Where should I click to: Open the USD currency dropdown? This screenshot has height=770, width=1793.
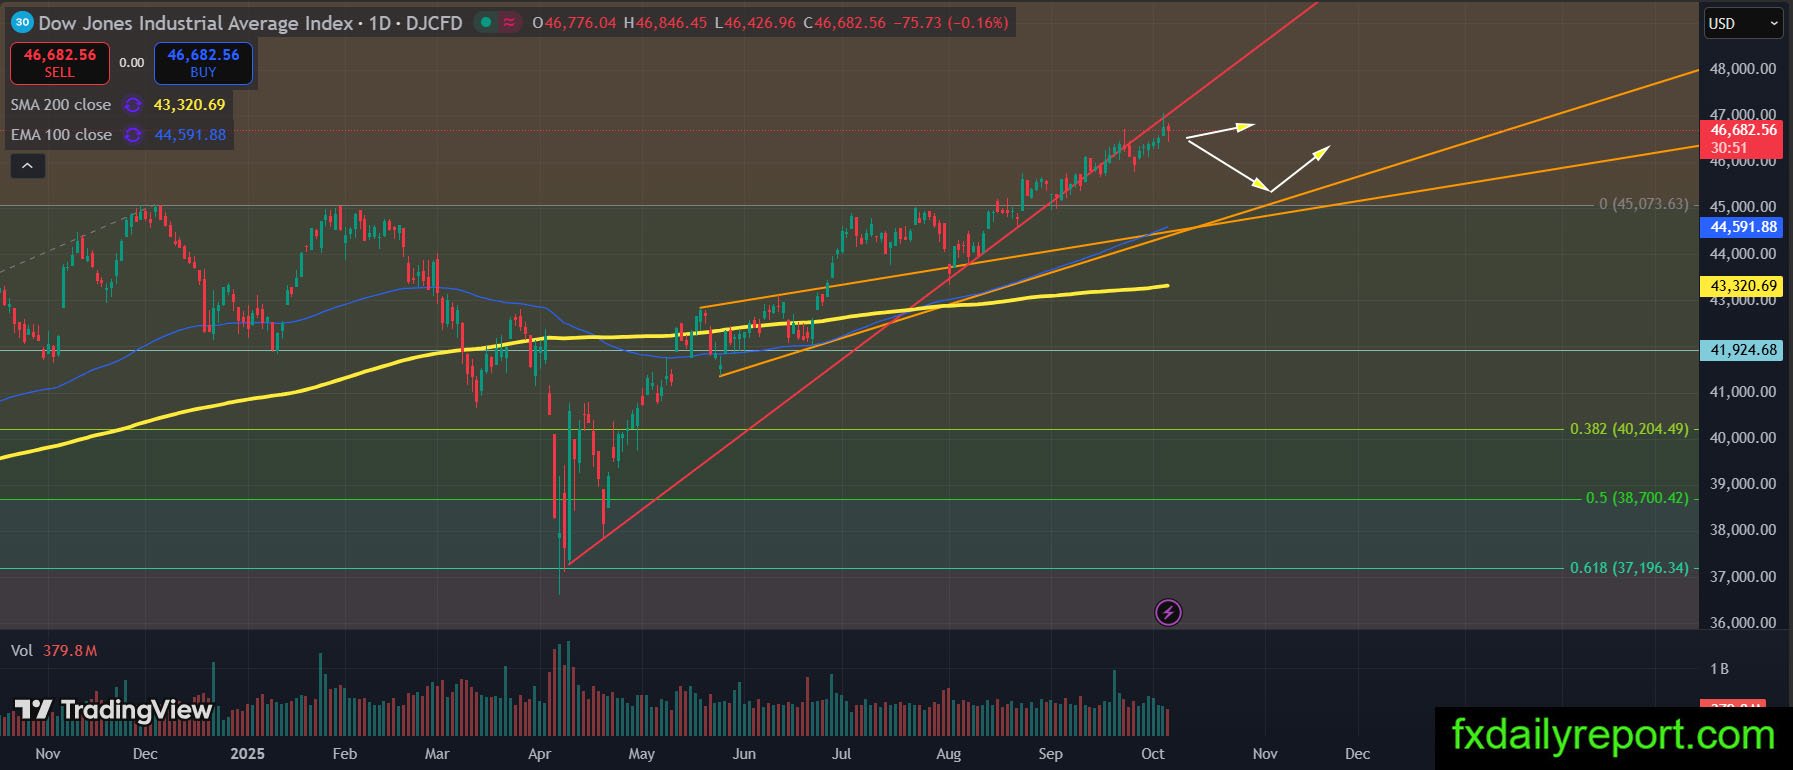point(1743,23)
